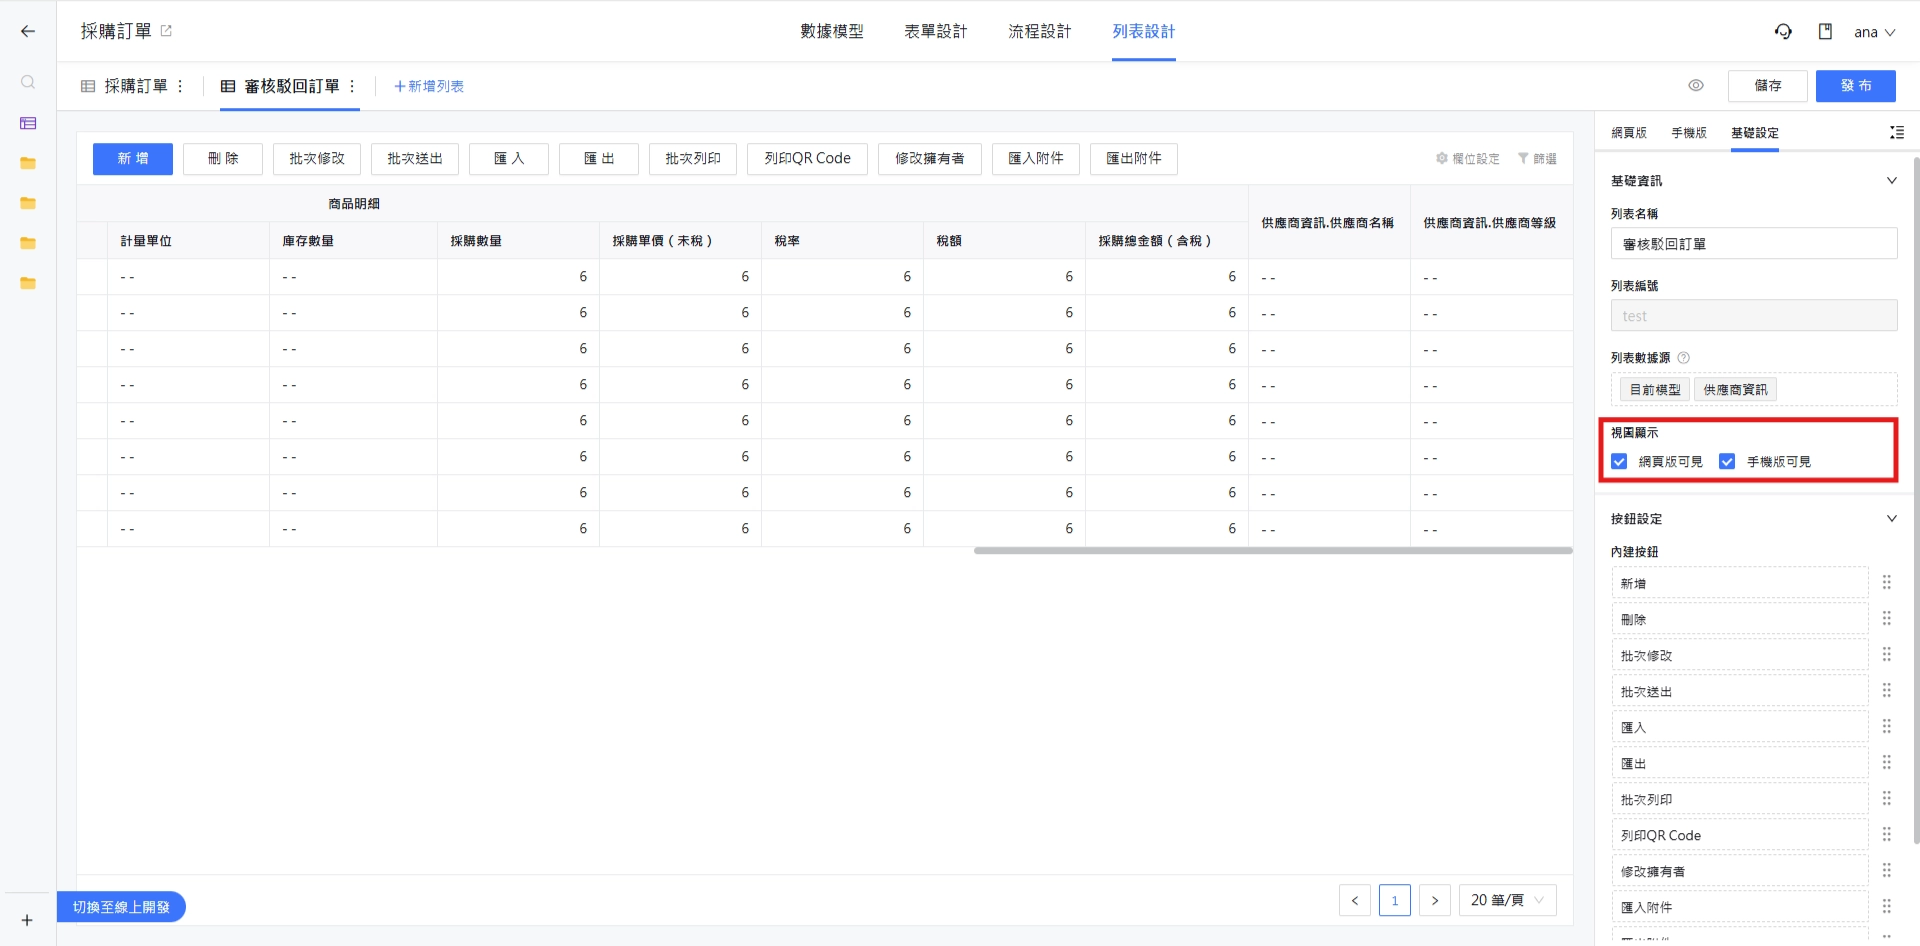Toggle the right panel outline icon

pos(1897,132)
